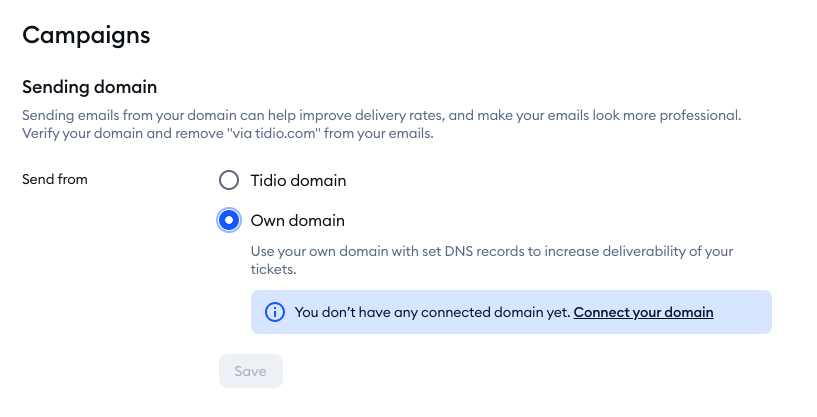
Task: Click the Campaigns page heading
Action: (86, 35)
